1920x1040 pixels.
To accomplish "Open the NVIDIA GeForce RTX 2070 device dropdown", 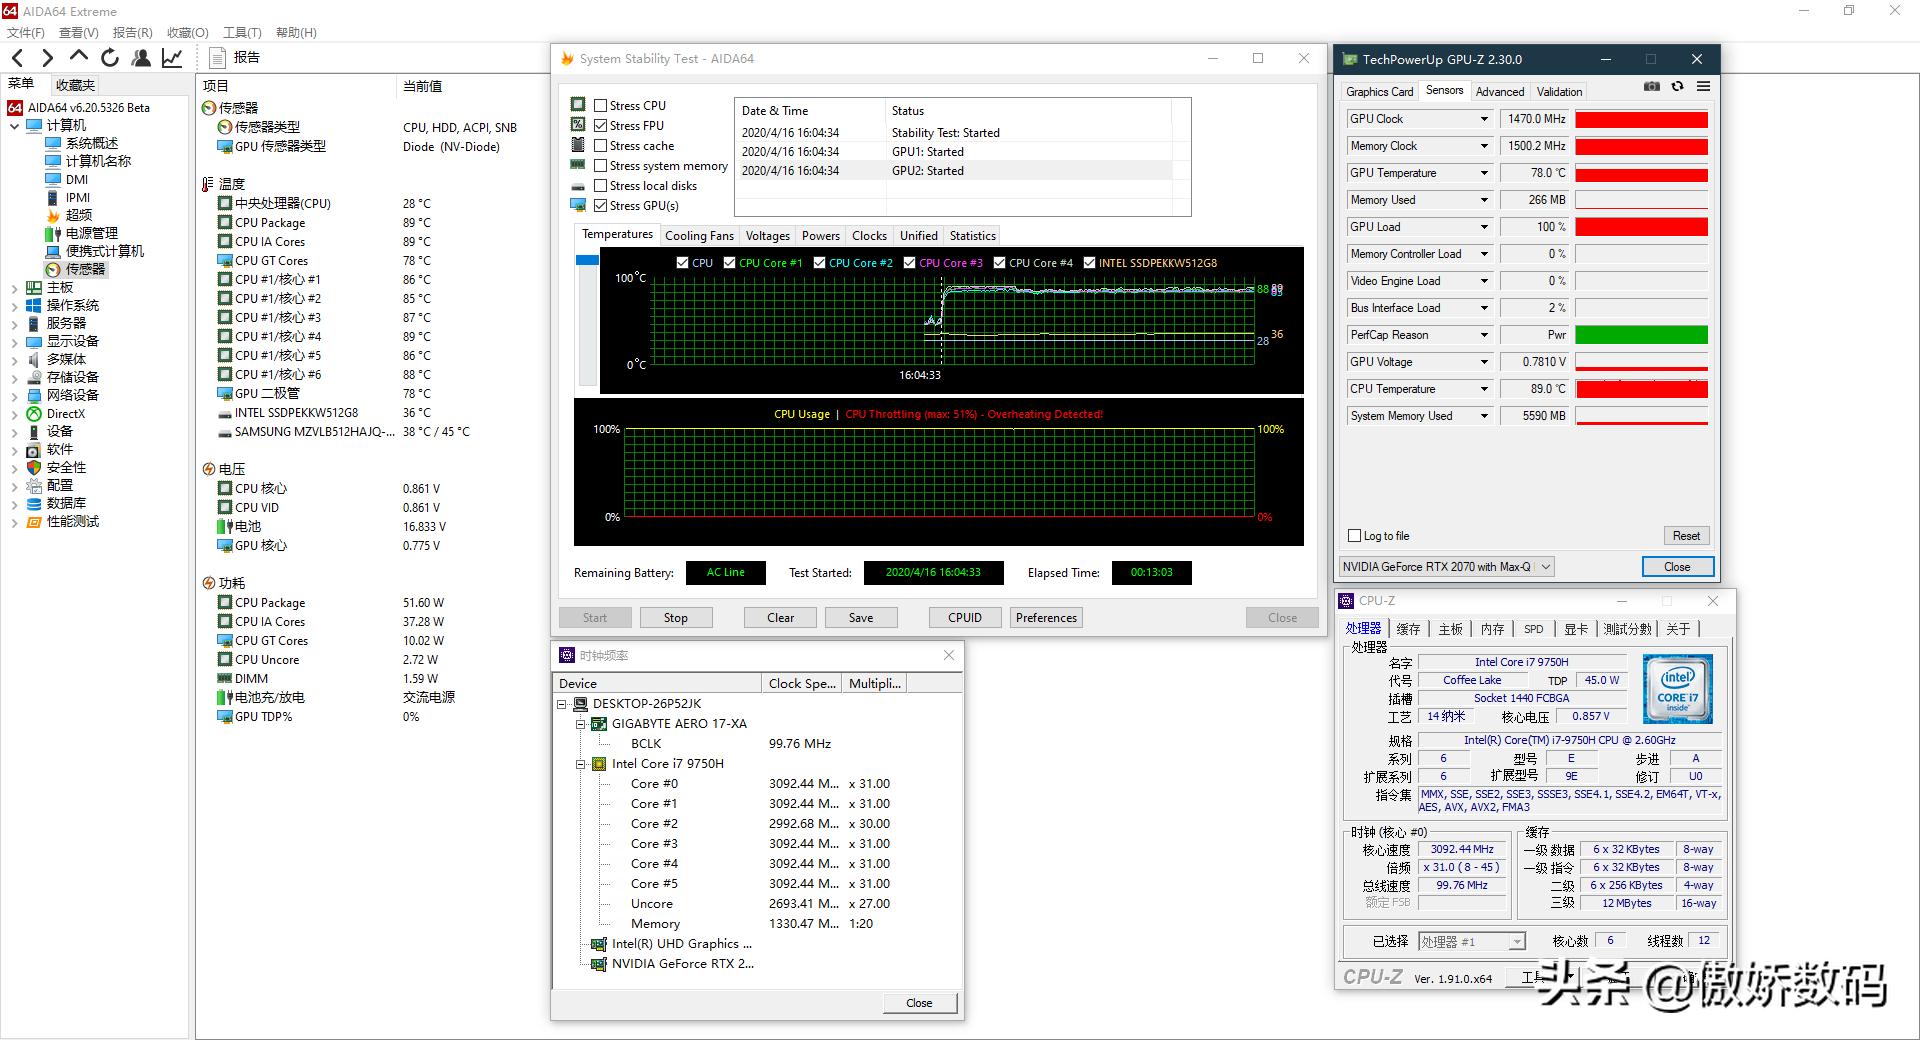I will pyautogui.click(x=1545, y=567).
